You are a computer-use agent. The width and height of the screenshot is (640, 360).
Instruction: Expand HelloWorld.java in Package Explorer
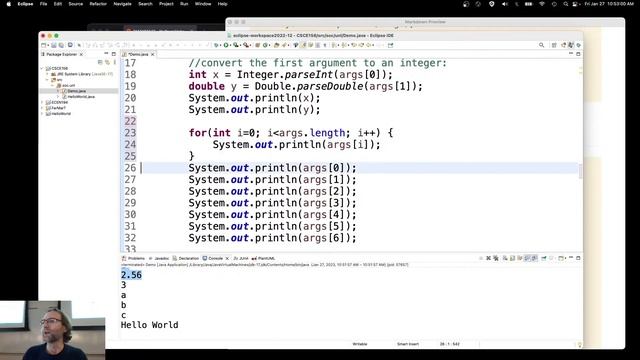[58, 97]
